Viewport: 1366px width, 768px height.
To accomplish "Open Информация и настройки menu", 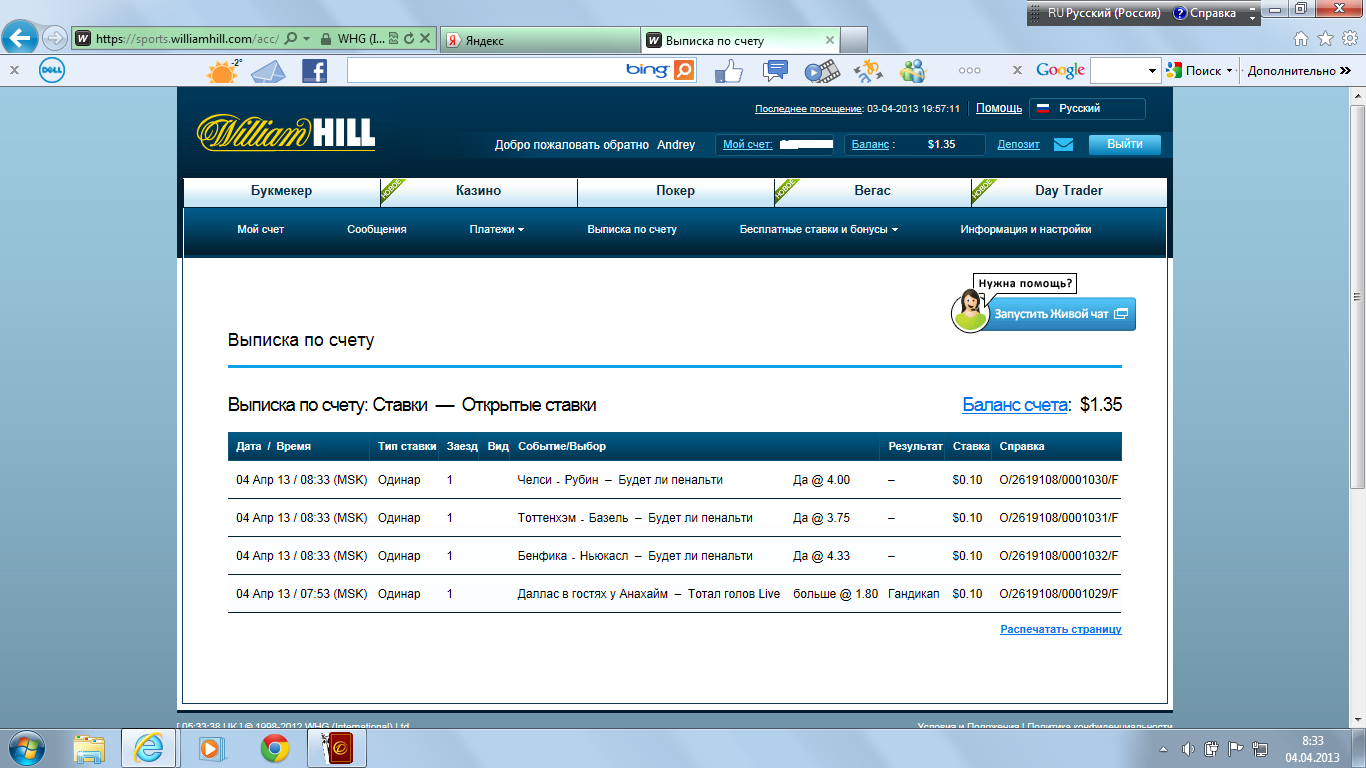I will [x=1026, y=229].
